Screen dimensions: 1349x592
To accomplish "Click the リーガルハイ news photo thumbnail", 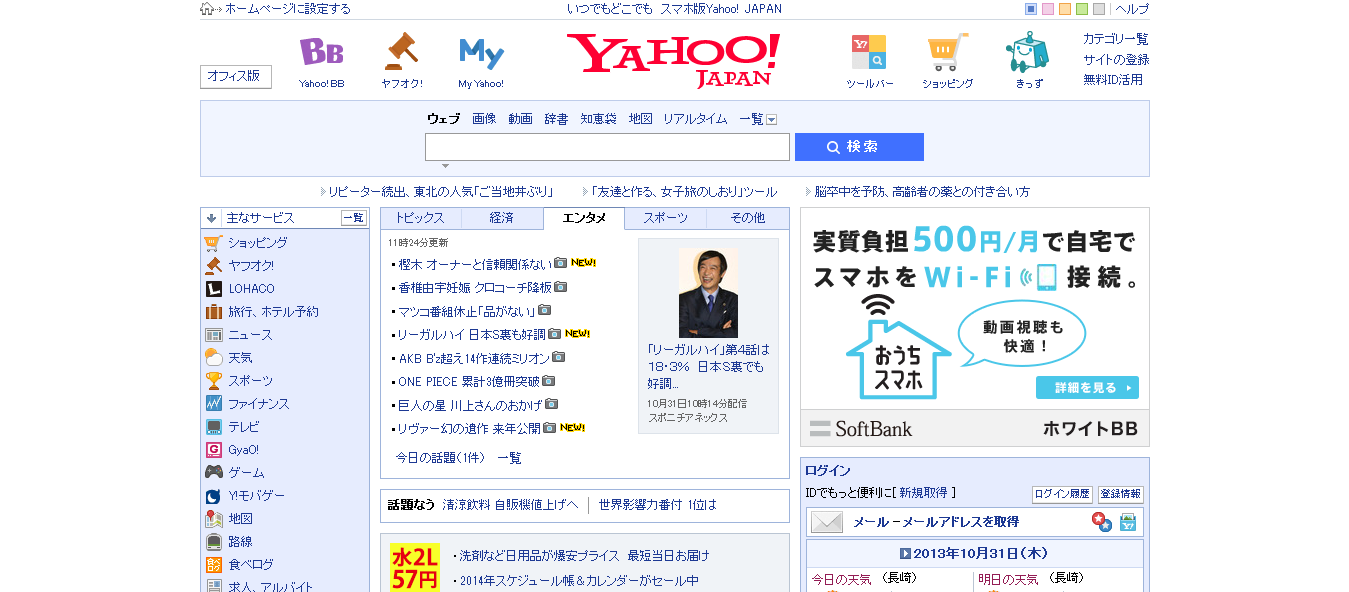I will tap(708, 292).
